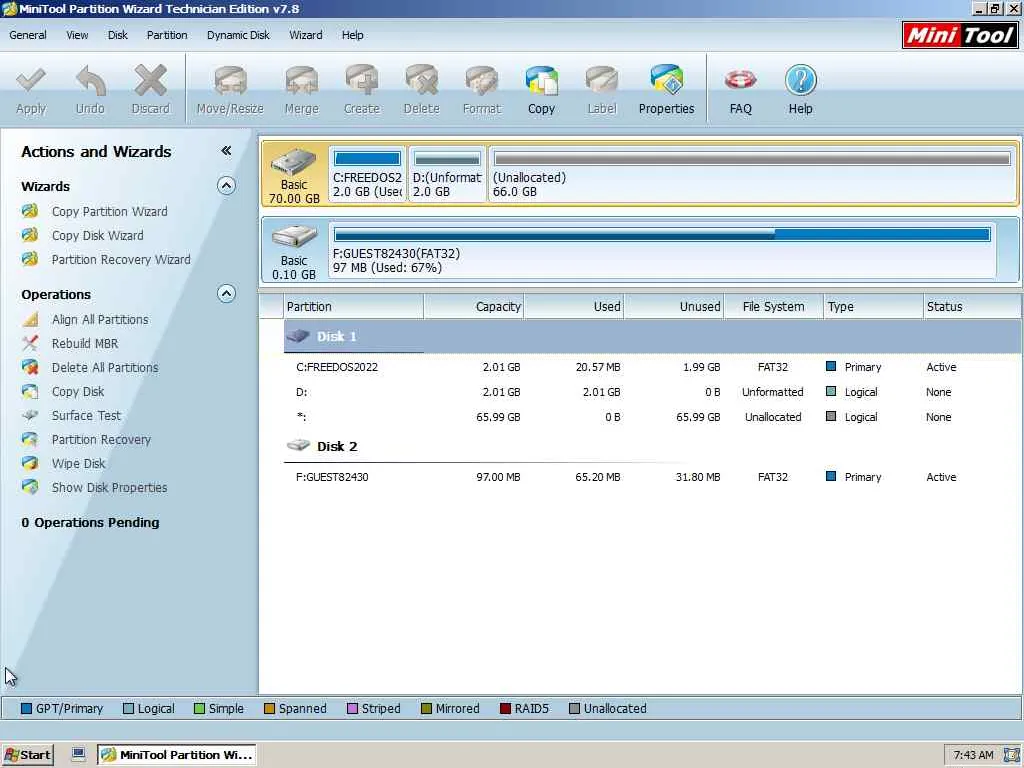This screenshot has width=1024, height=768.
Task: Open the Help menu
Action: (353, 35)
